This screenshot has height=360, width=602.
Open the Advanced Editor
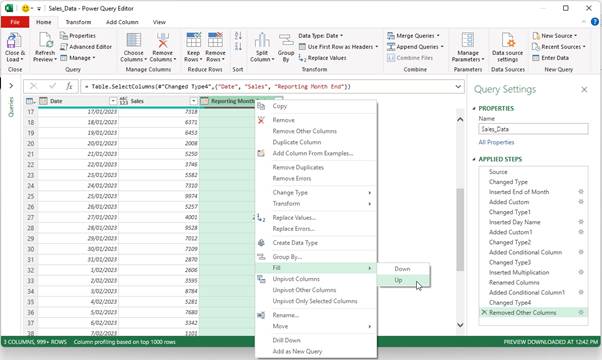pyautogui.click(x=86, y=47)
